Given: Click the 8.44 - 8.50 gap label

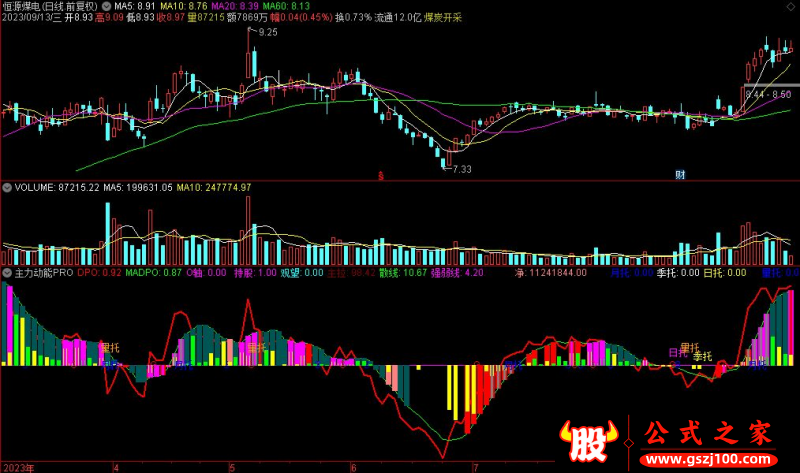Looking at the screenshot, I should (x=768, y=94).
